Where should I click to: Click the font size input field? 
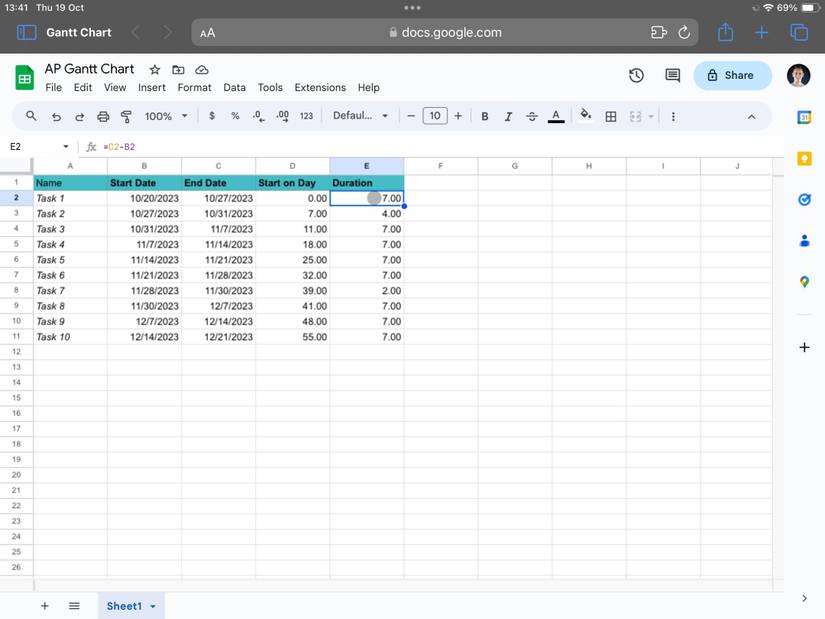pyautogui.click(x=434, y=116)
